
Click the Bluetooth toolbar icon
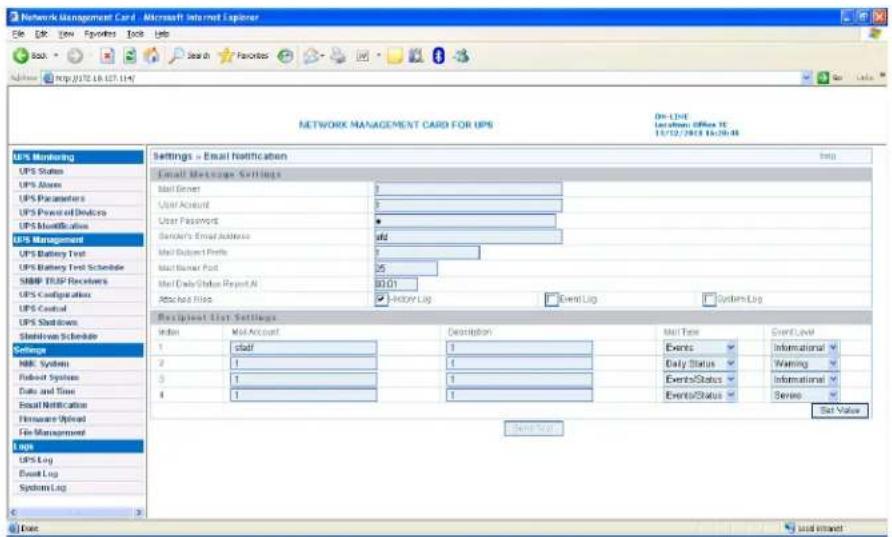coord(438,56)
